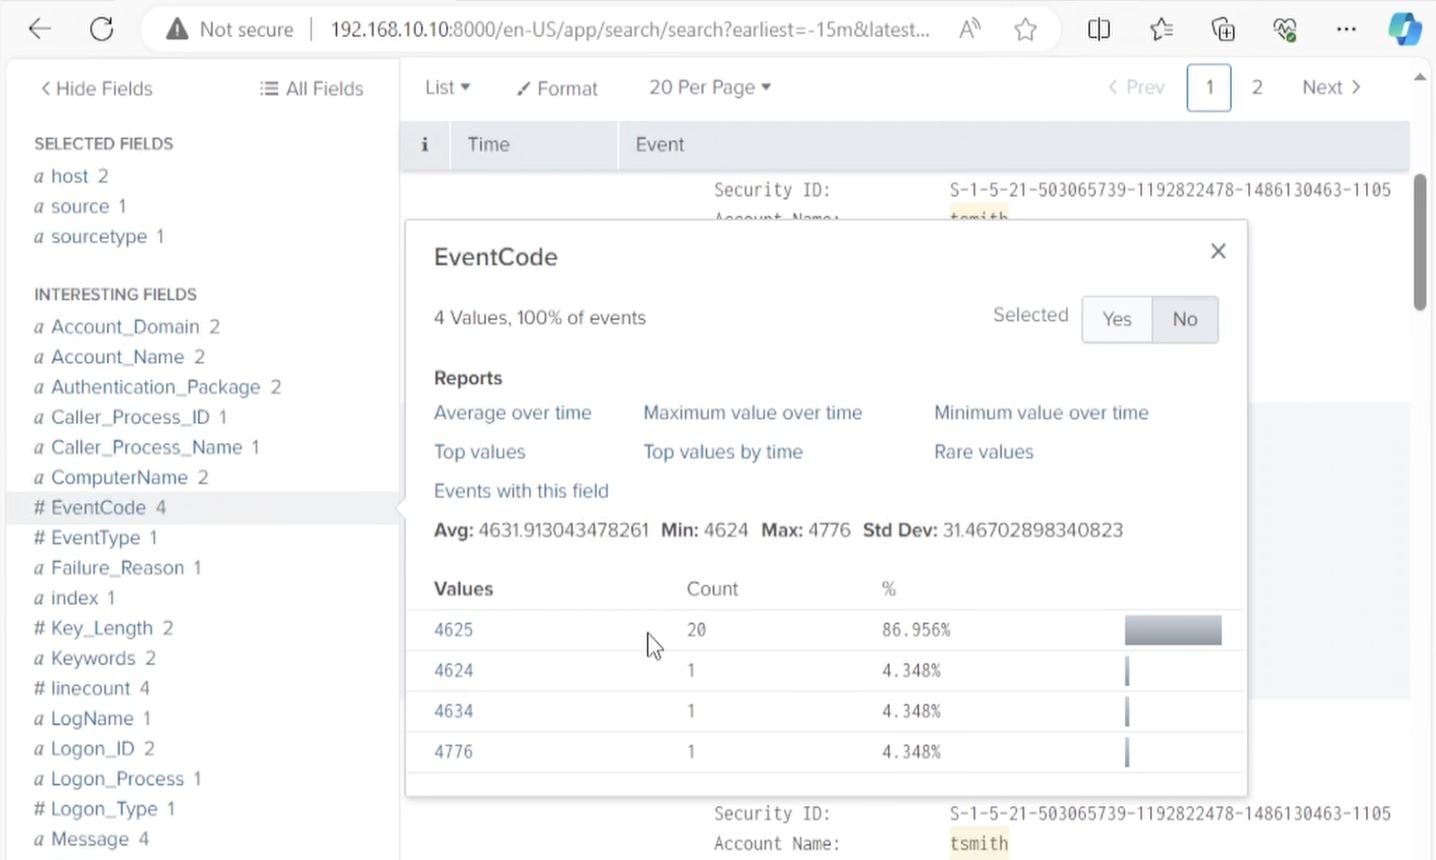The image size is (1436, 860).
Task: Click the browser back arrow
Action: coord(40,29)
